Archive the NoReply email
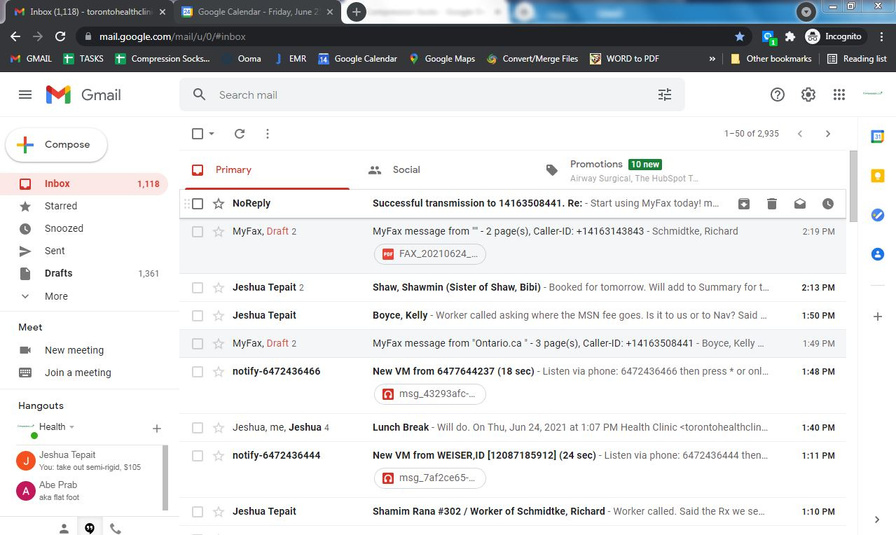The height and width of the screenshot is (535, 896). click(x=744, y=204)
